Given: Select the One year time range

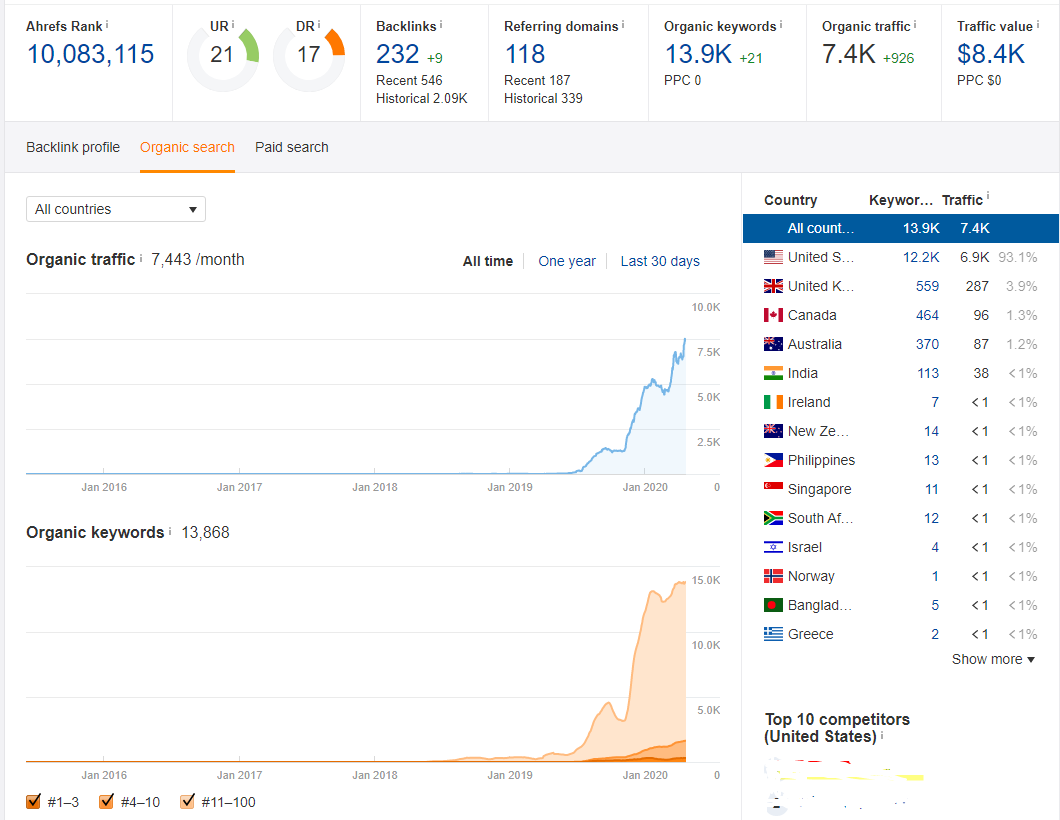Looking at the screenshot, I should coord(566,261).
